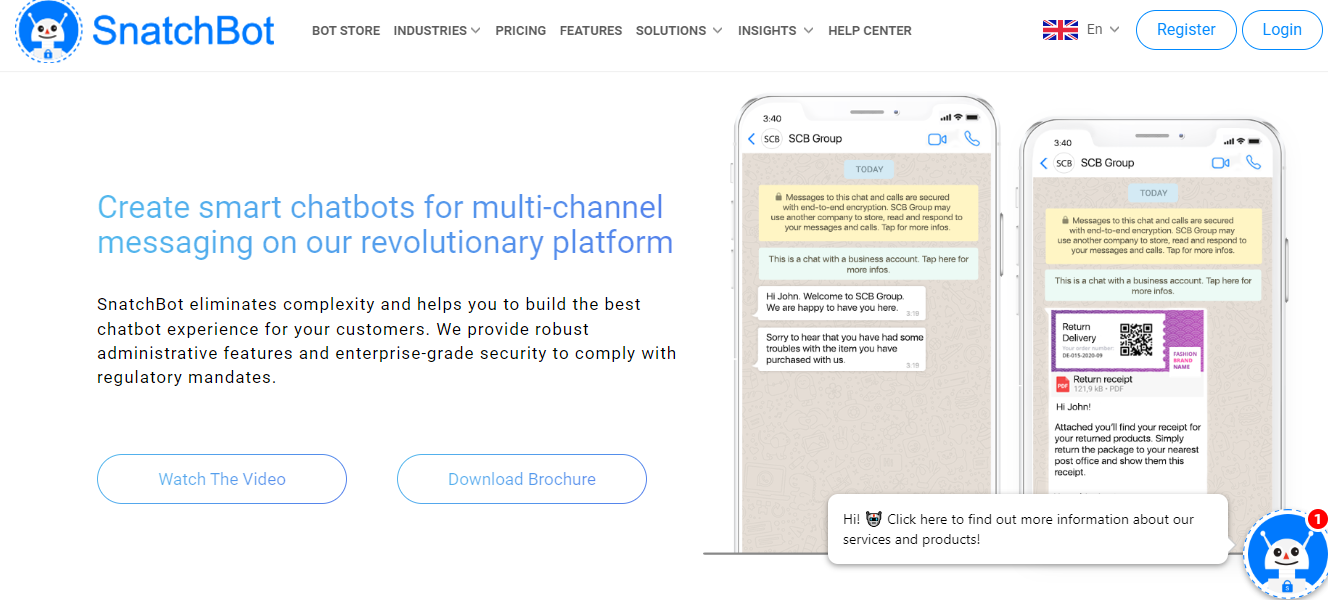The height and width of the screenshot is (600, 1328).
Task: Click the Watch The Video button
Action: click(221, 479)
